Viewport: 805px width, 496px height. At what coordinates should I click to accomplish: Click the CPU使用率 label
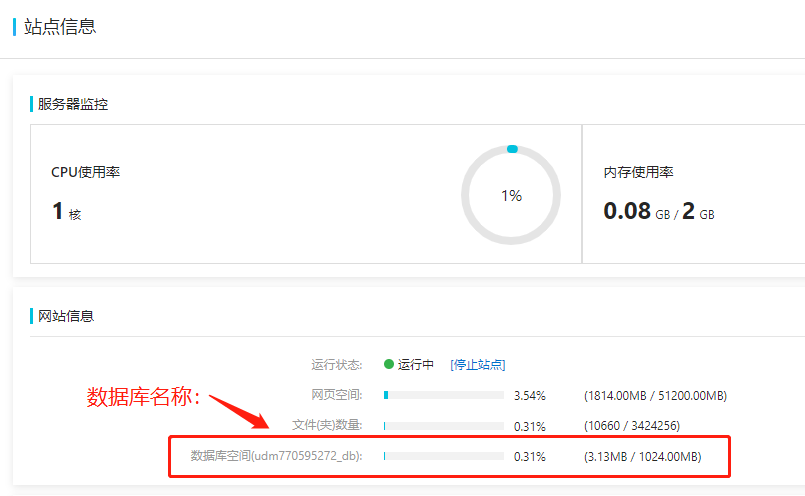(x=85, y=172)
